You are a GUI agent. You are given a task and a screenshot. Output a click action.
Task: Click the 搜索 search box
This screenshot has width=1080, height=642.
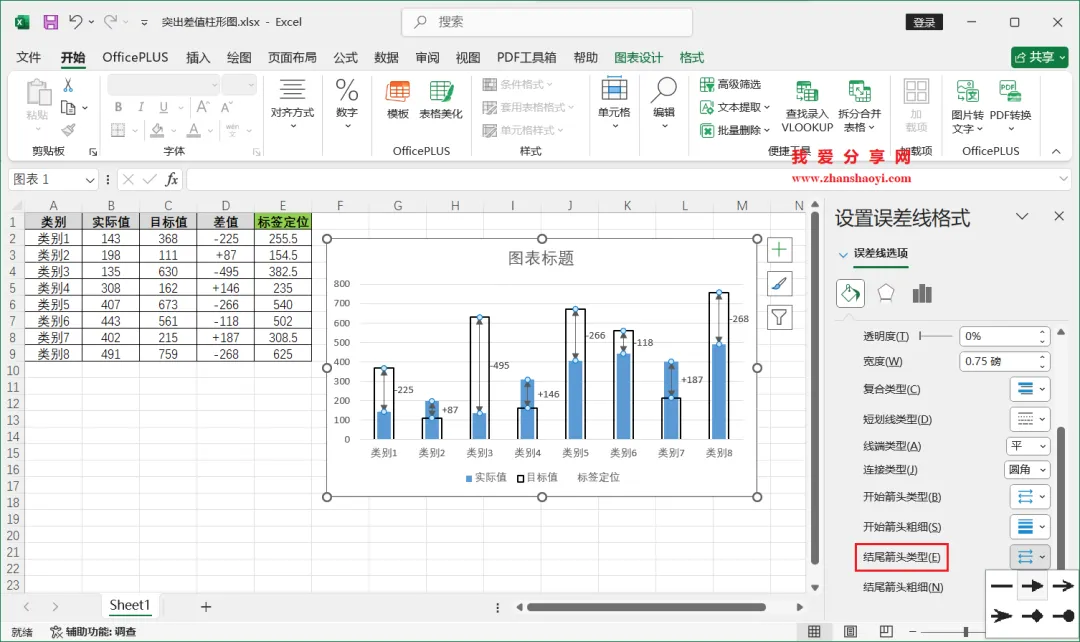coord(547,22)
